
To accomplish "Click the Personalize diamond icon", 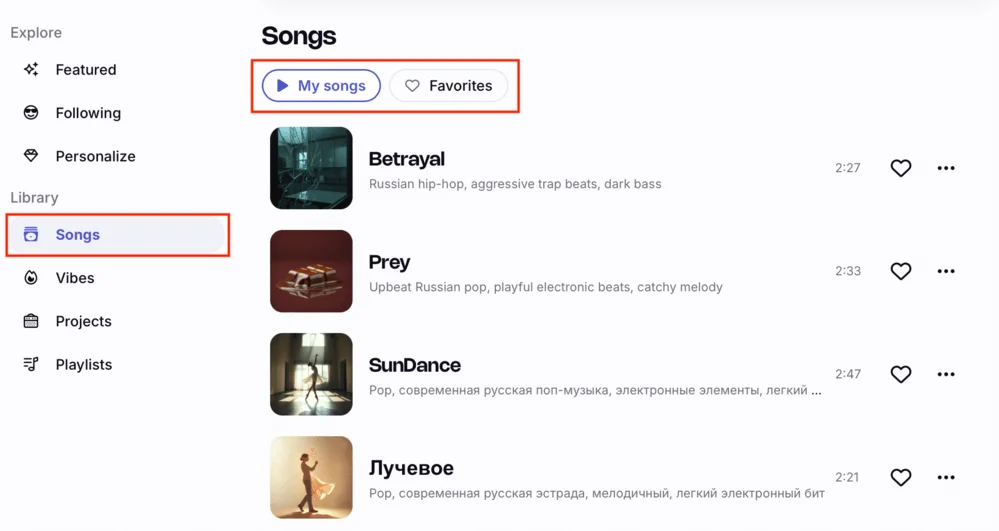I will [x=31, y=156].
